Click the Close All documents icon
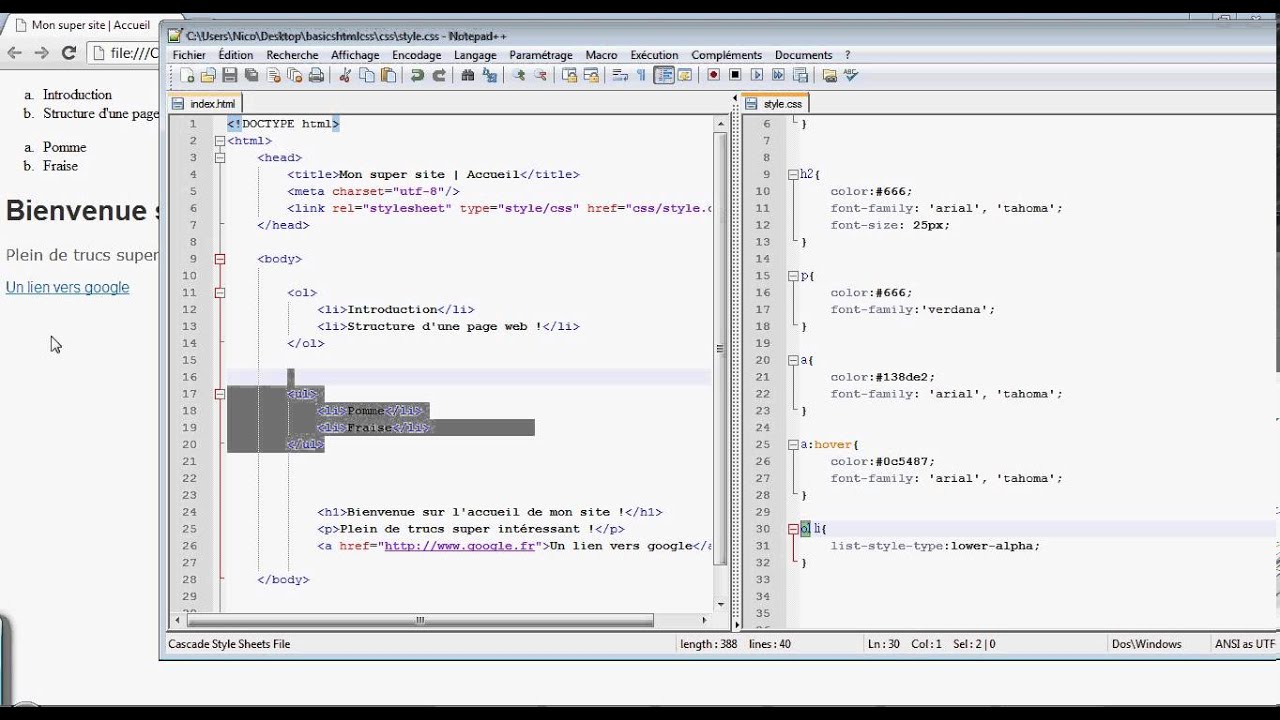The image size is (1280, 720). pyautogui.click(x=294, y=75)
